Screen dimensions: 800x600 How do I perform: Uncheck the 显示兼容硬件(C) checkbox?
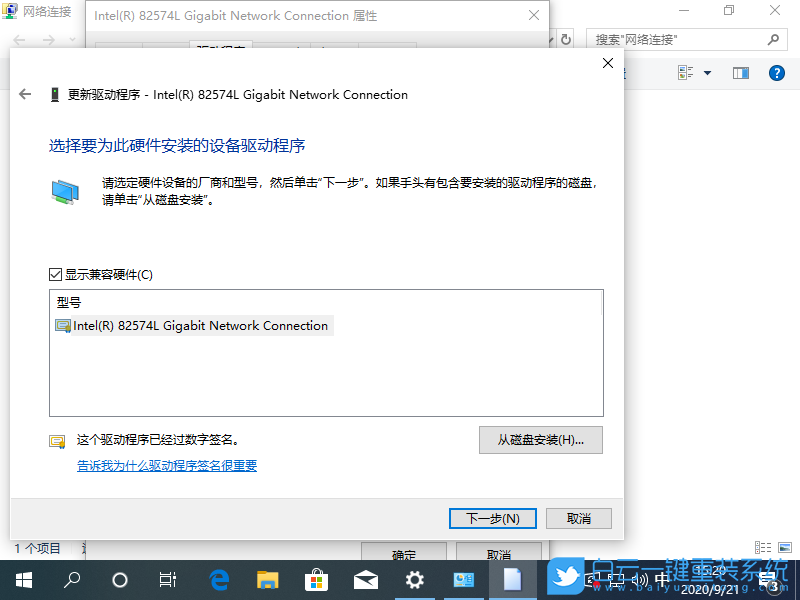pos(55,273)
